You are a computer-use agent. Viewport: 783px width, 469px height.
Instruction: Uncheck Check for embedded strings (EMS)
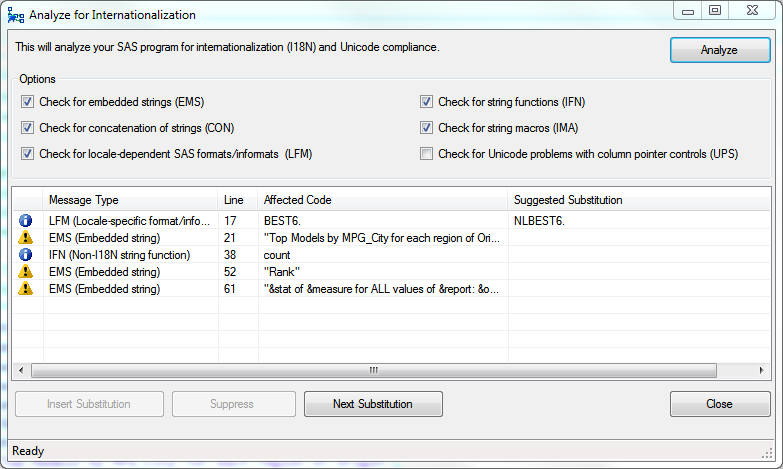[27, 102]
